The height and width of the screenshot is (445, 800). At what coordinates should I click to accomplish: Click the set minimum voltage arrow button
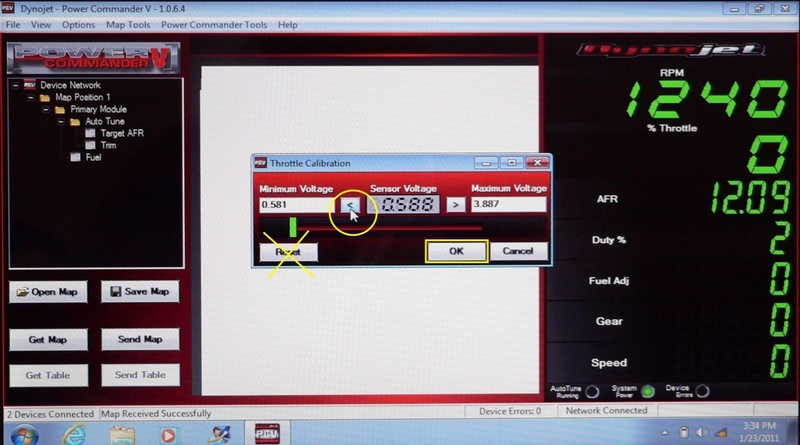(x=350, y=204)
